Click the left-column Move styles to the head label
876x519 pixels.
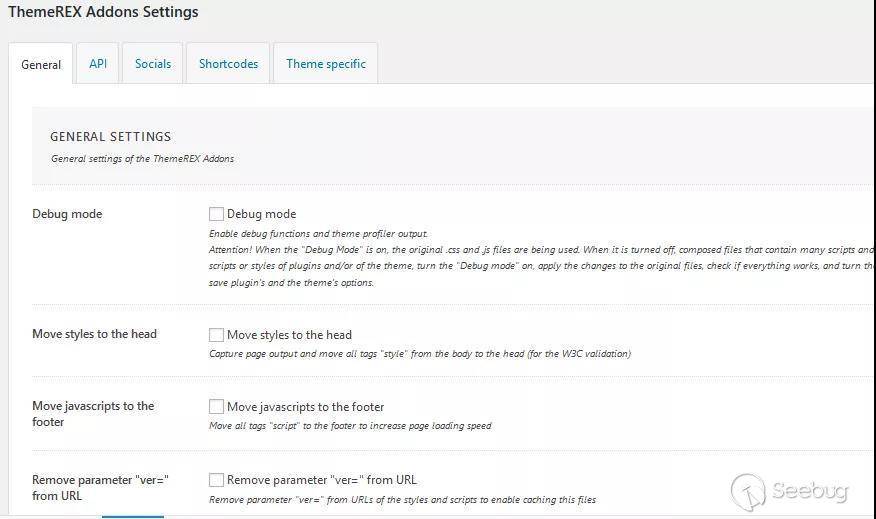(94, 334)
